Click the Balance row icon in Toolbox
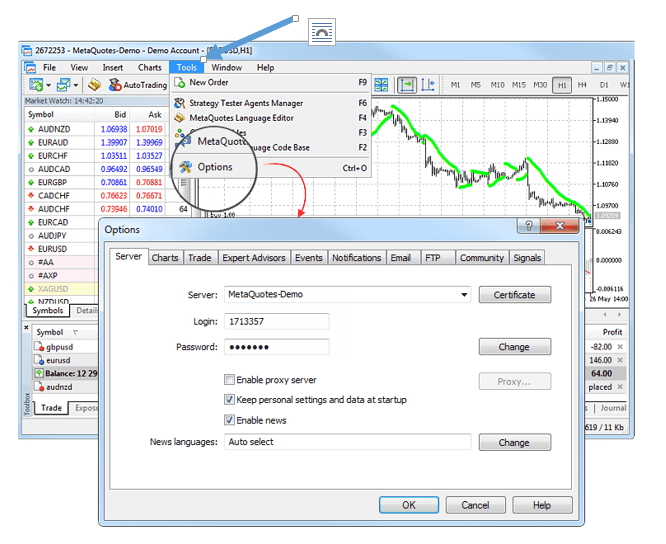Viewport: 666px width, 544px height. click(x=39, y=373)
